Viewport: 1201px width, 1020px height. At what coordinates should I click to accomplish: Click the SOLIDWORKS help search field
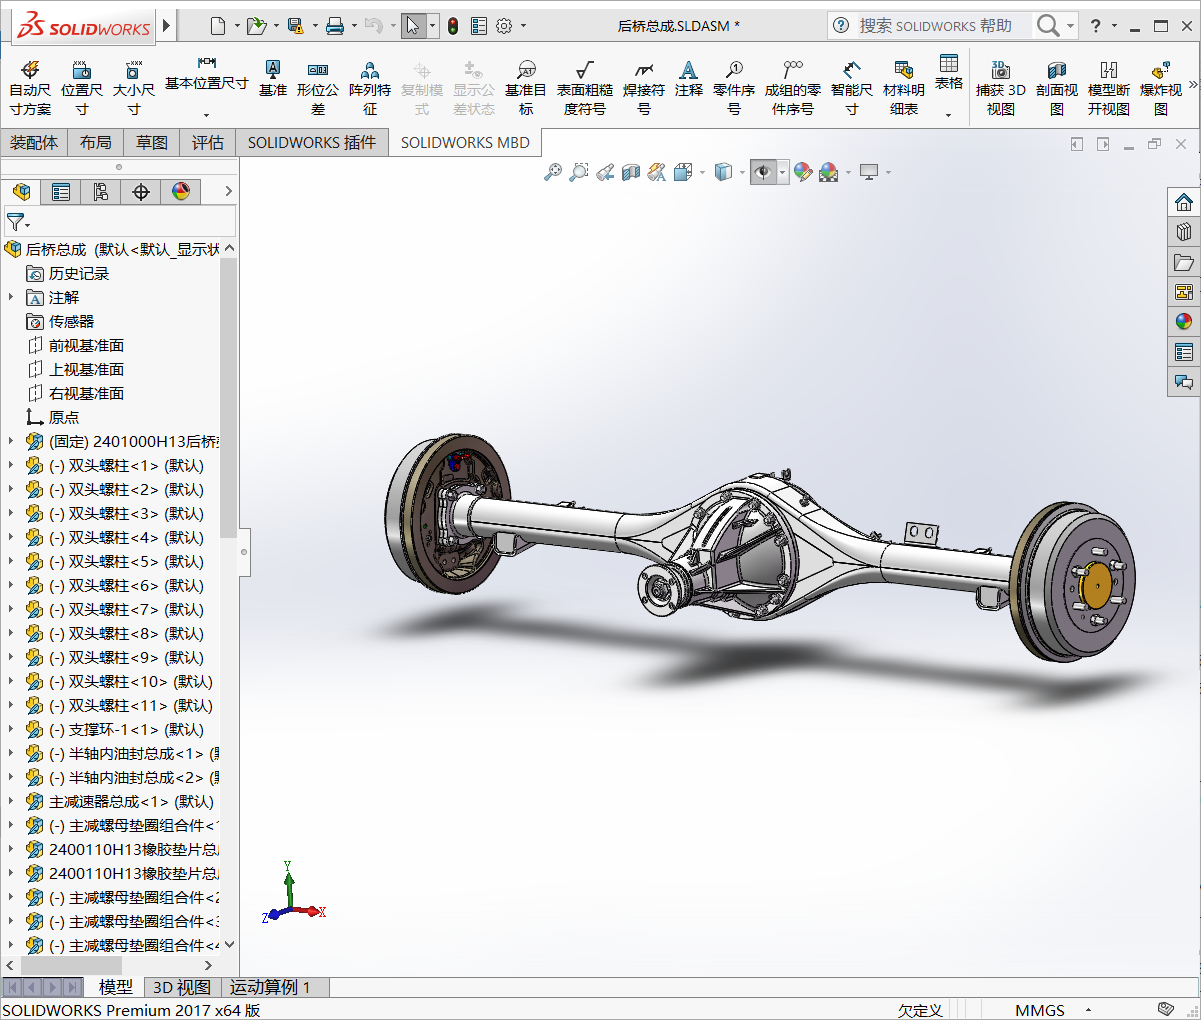click(935, 26)
